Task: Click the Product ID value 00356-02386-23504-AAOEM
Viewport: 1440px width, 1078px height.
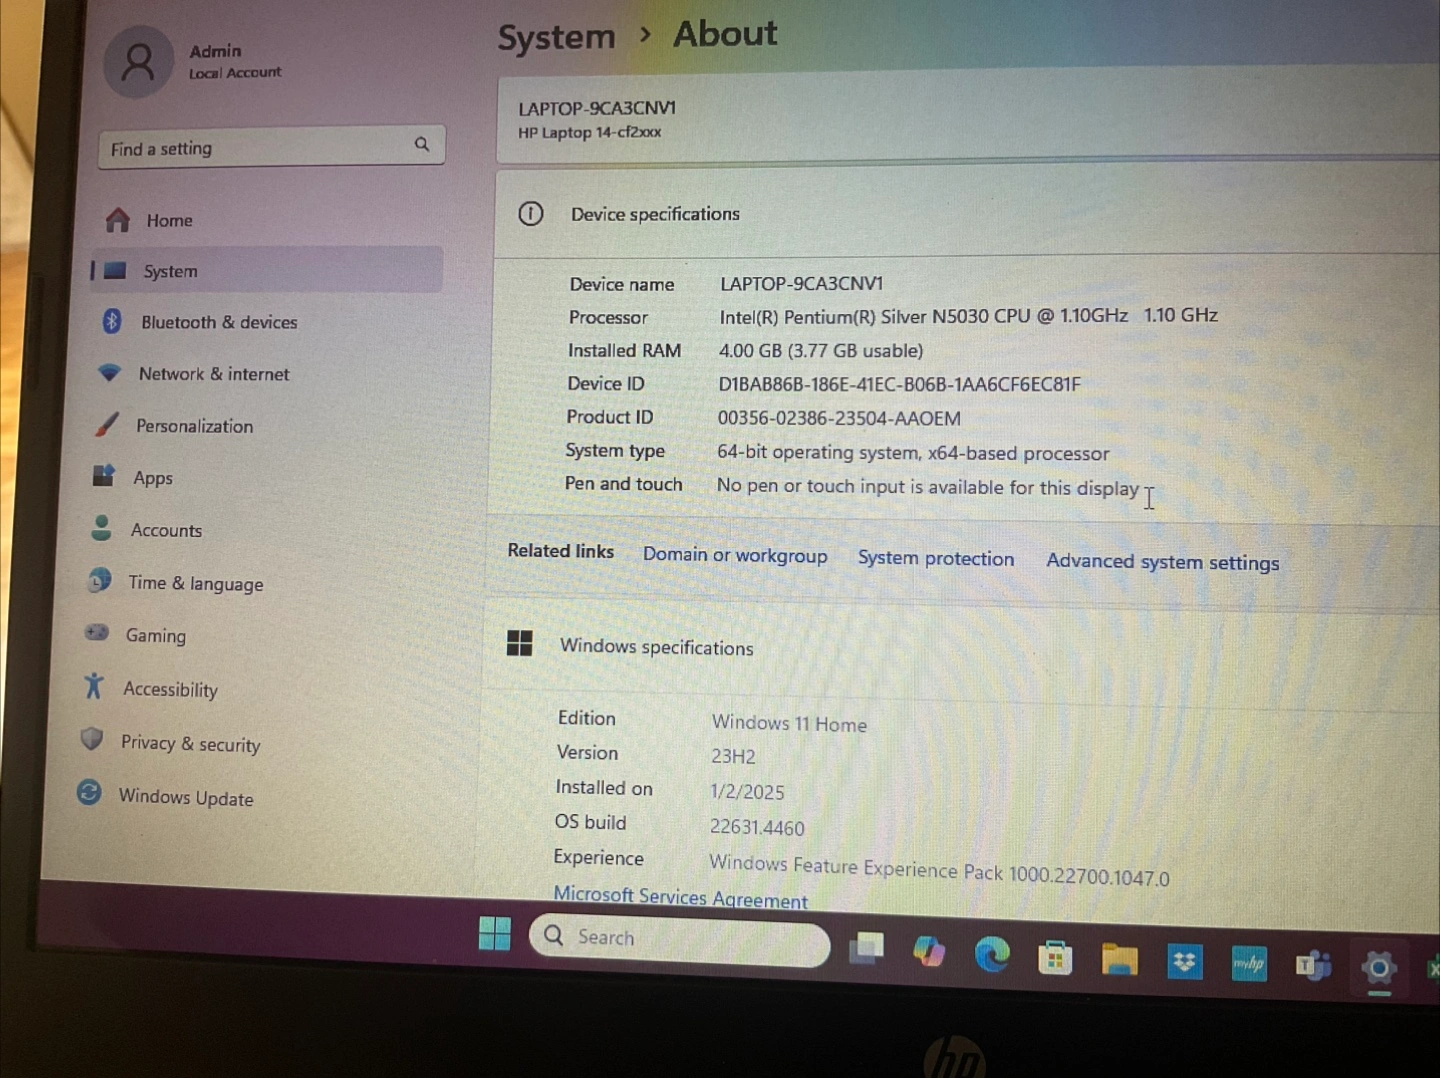Action: tap(839, 418)
